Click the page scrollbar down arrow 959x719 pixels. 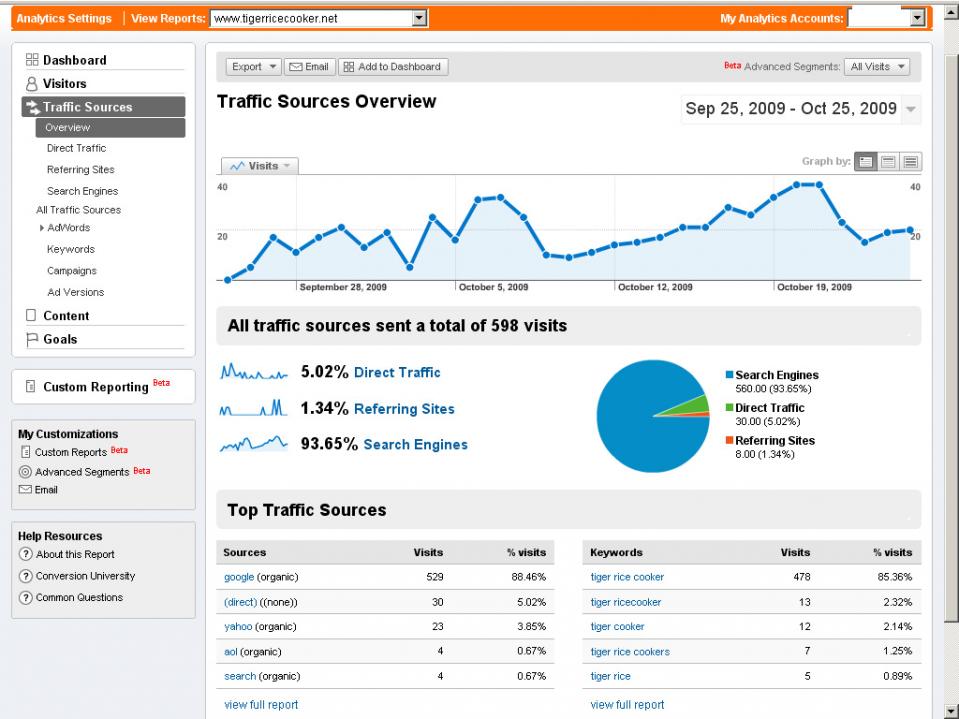point(950,711)
